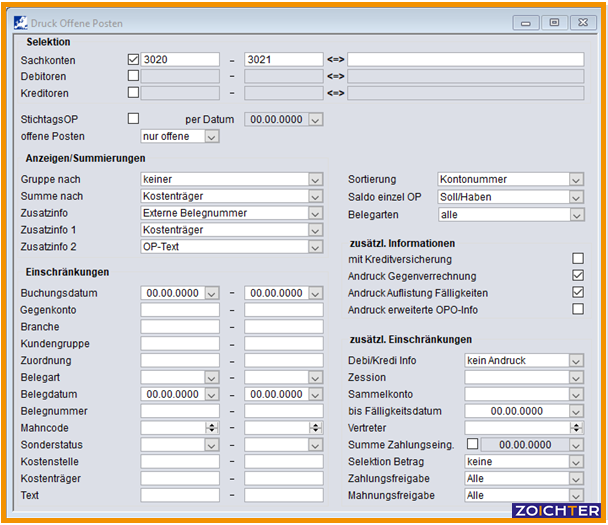Open the Debi/Kredi Info dropdown

point(575,360)
